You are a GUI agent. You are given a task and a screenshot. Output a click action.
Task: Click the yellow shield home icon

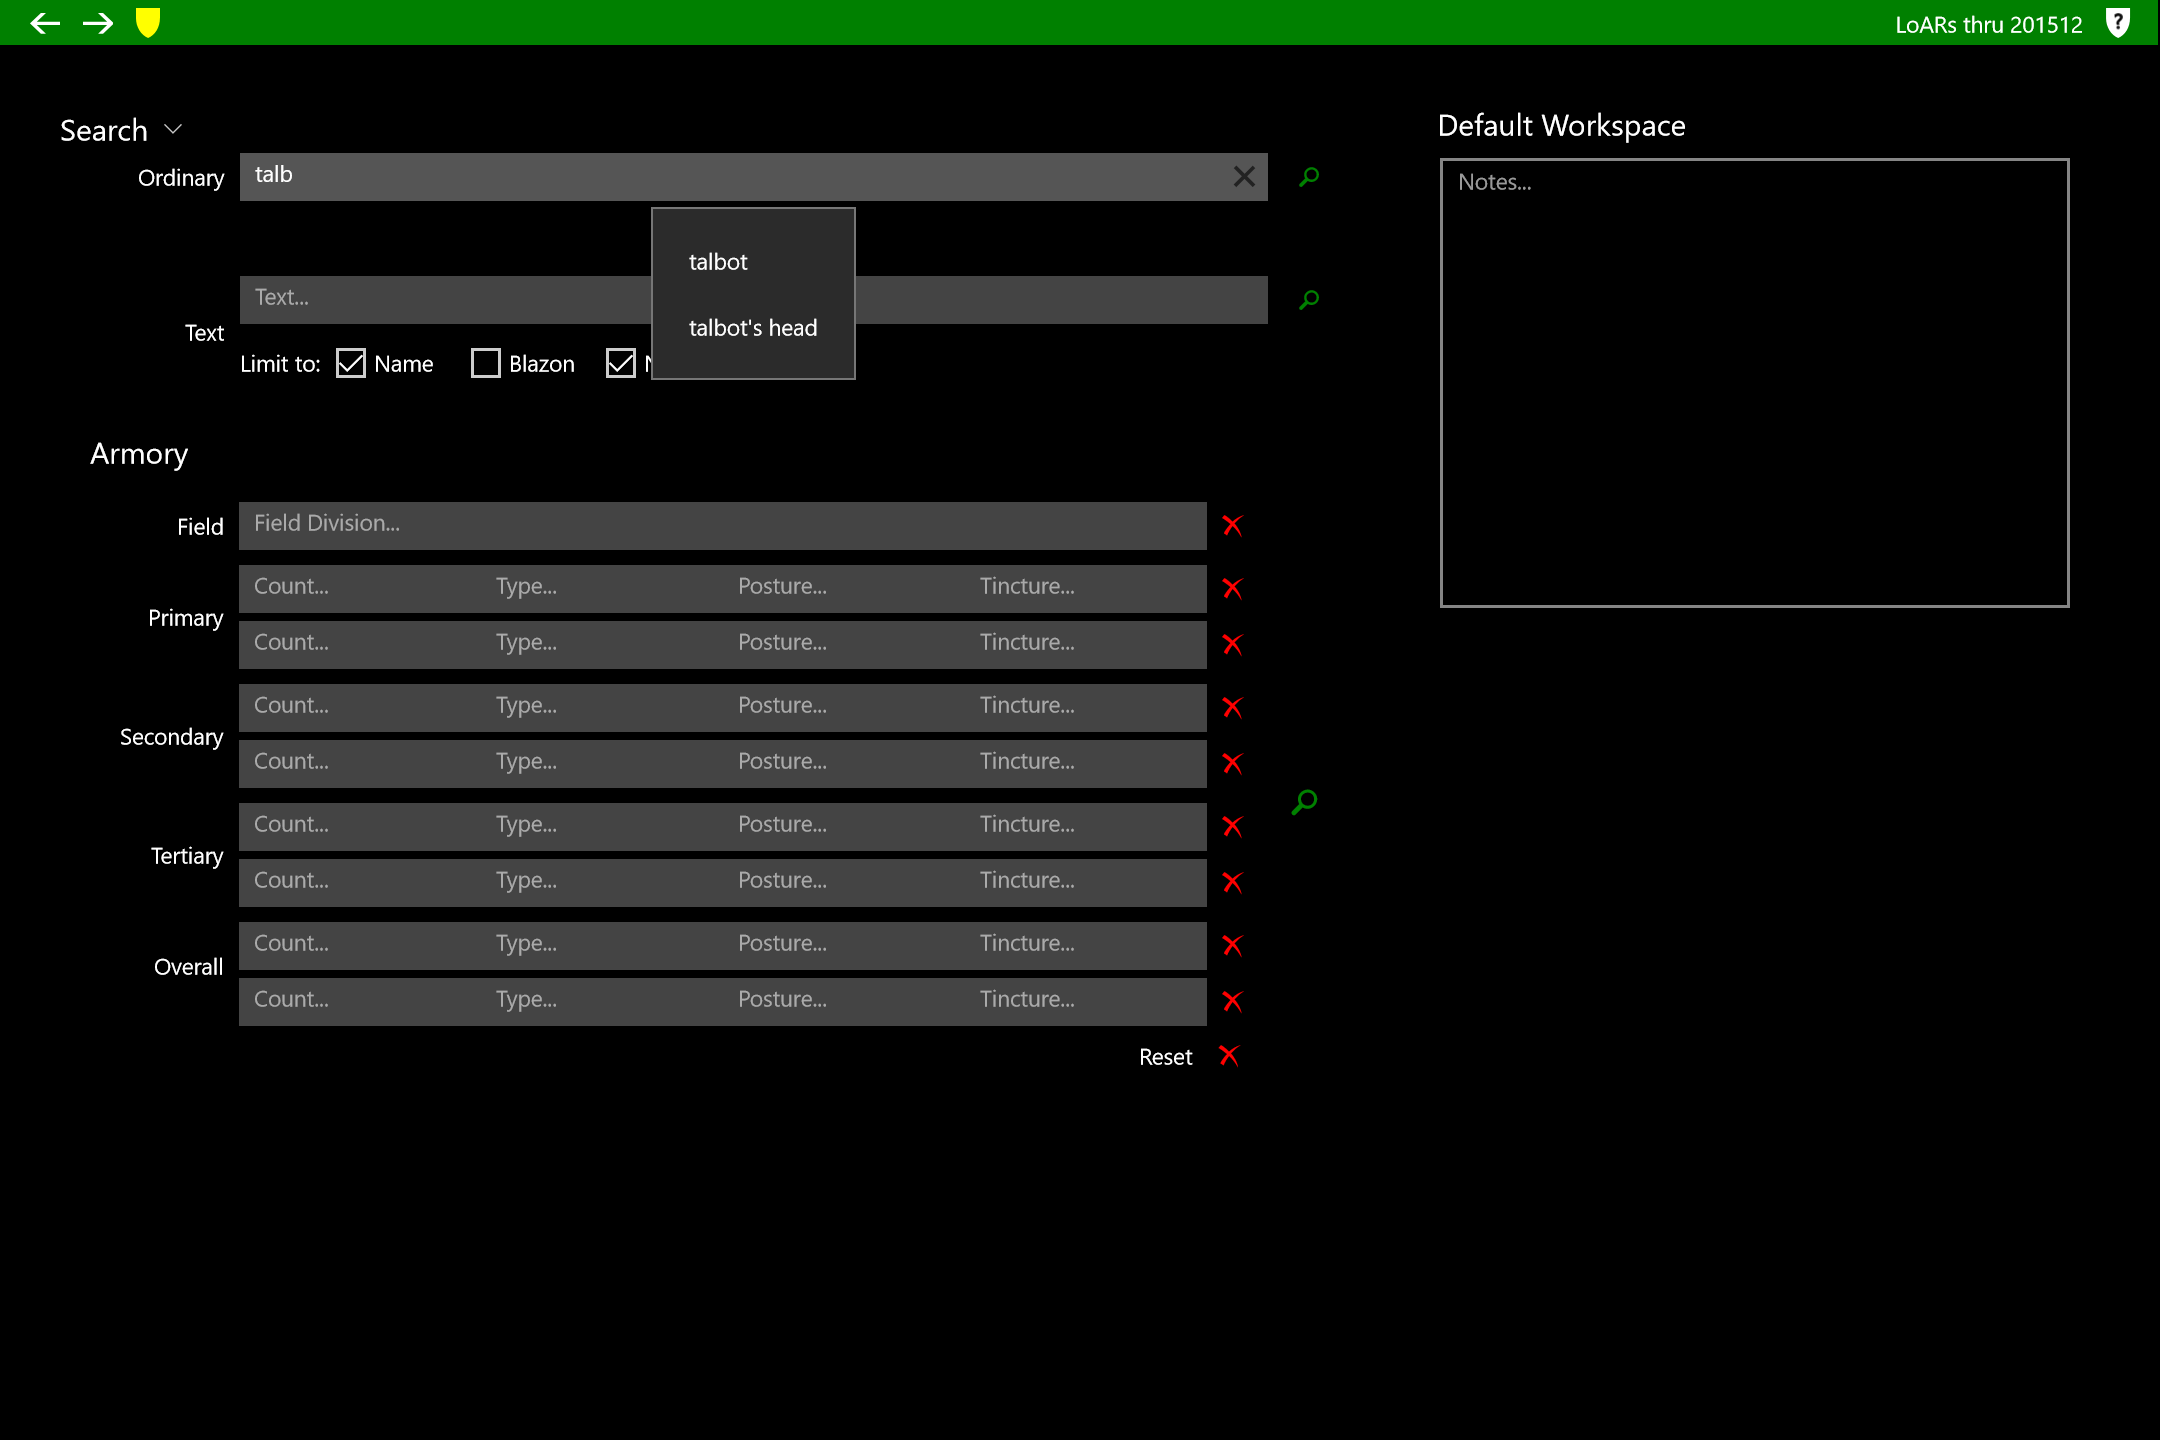pos(148,23)
